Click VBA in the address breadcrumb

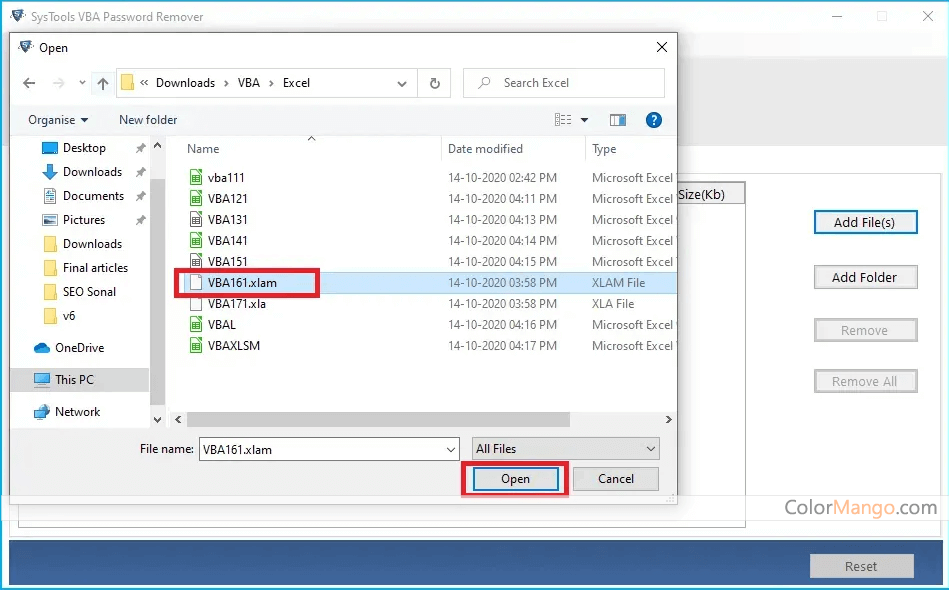pos(249,83)
